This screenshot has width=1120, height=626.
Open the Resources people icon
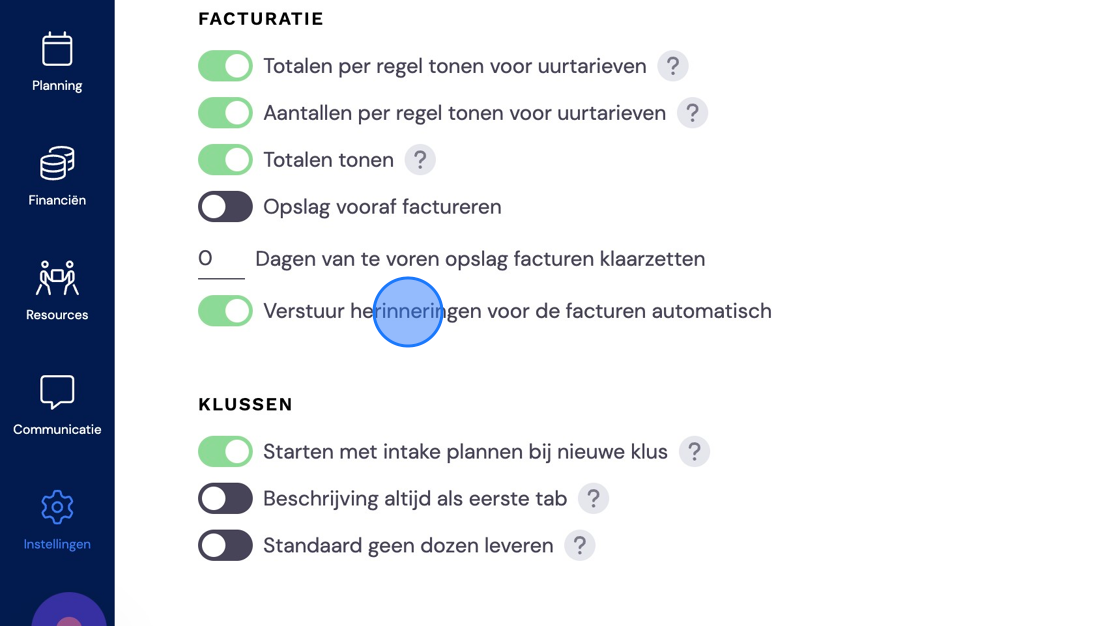[x=57, y=278]
